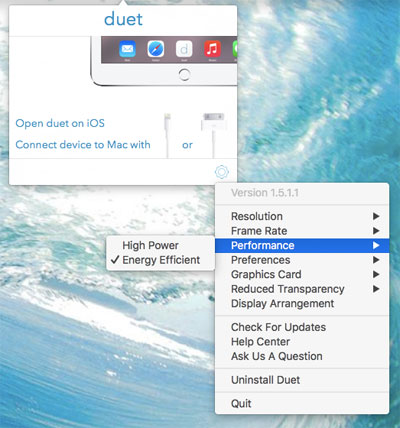Expand the Resolution submenu arrow

pyautogui.click(x=376, y=216)
